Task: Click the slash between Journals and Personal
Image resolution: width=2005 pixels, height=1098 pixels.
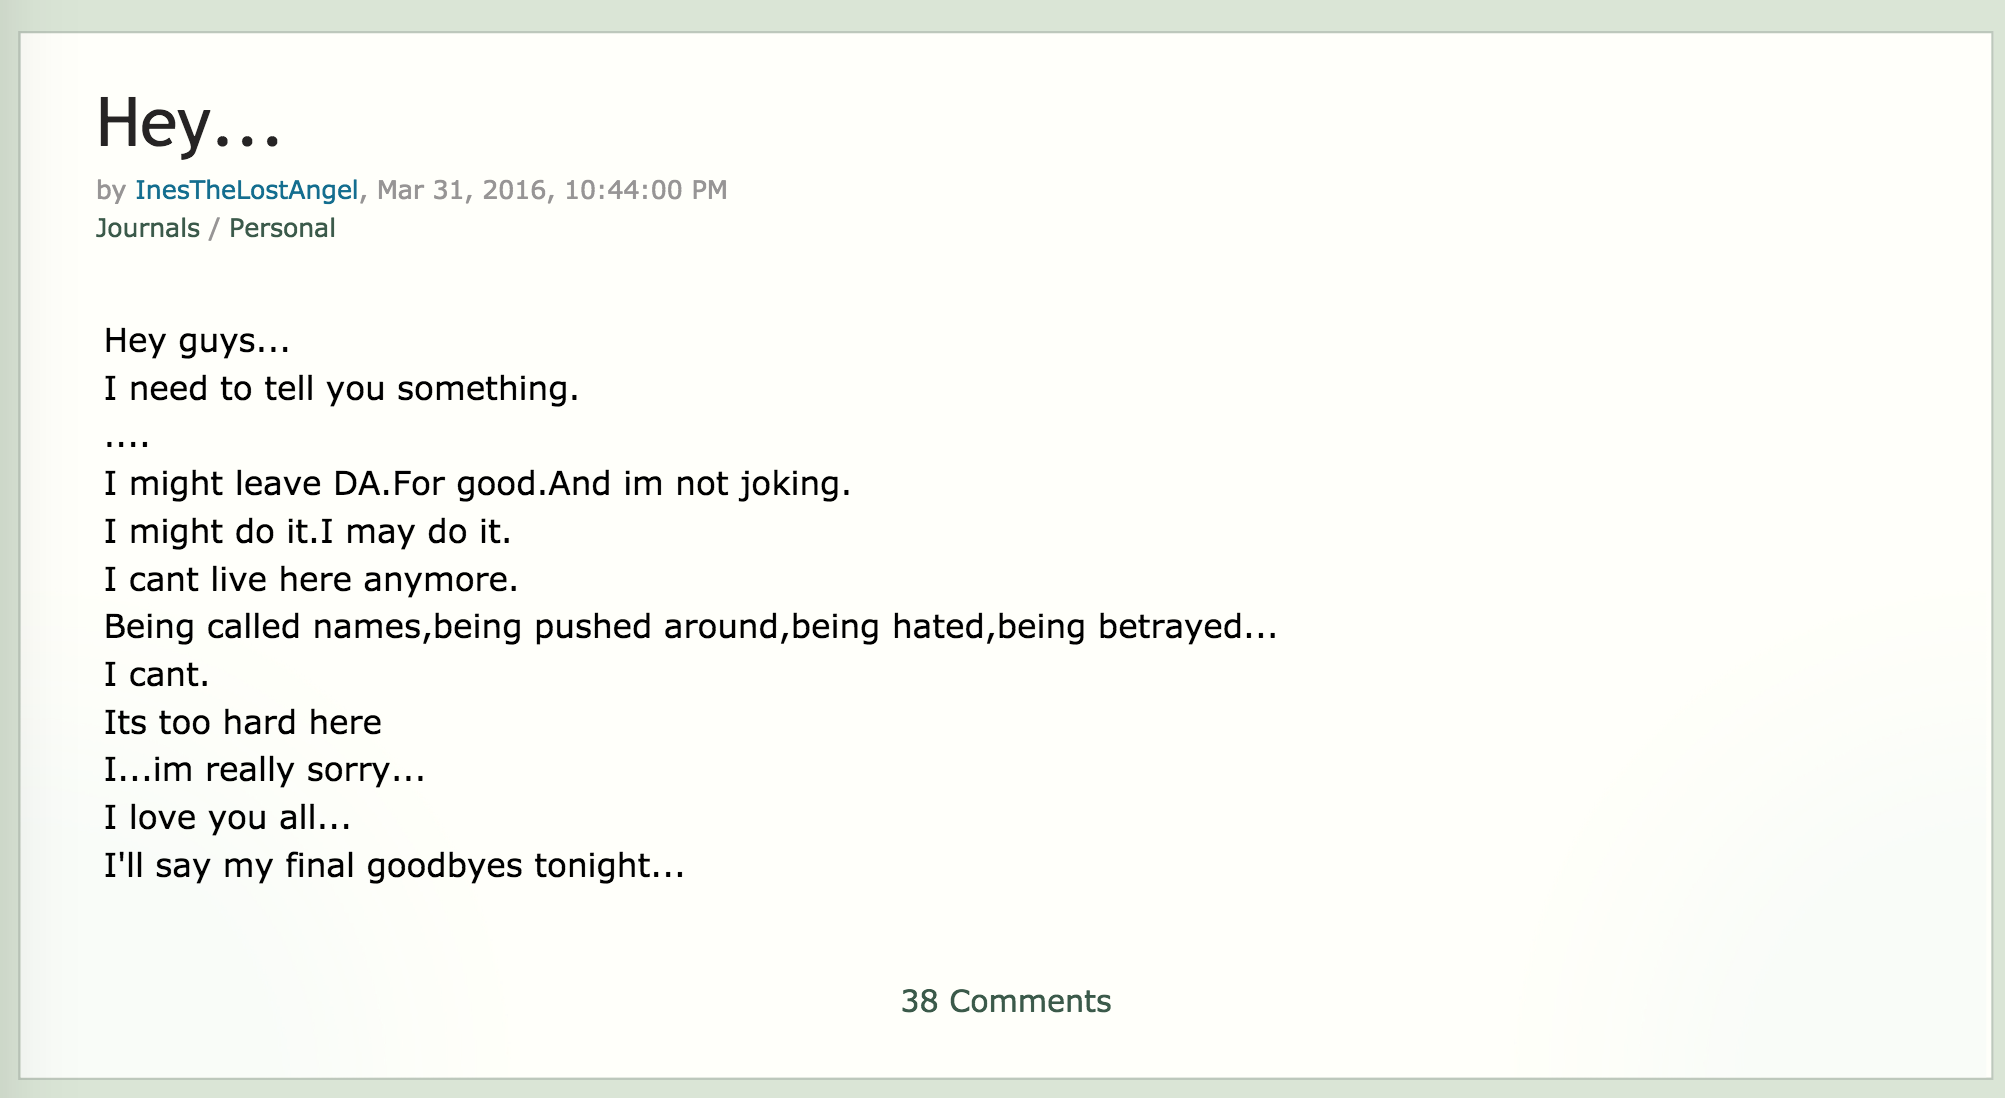Action: click(x=214, y=228)
